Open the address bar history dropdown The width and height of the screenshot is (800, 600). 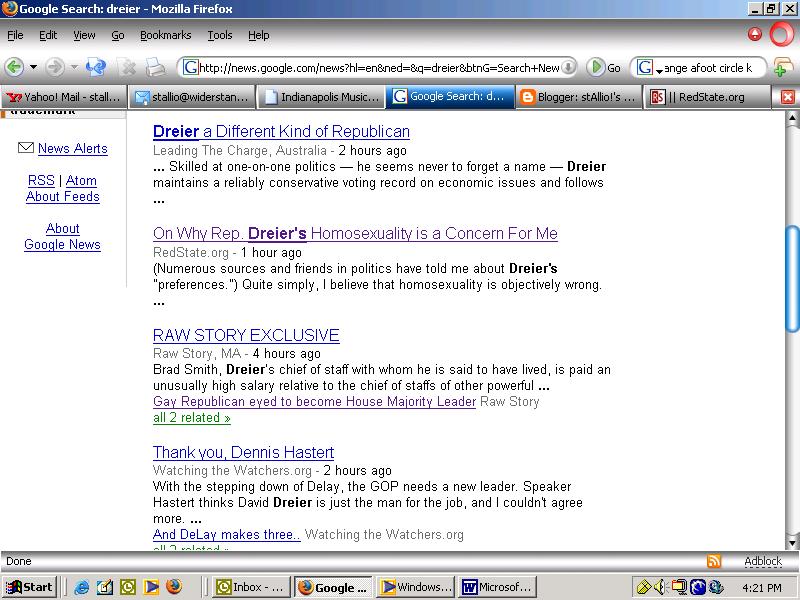[568, 67]
